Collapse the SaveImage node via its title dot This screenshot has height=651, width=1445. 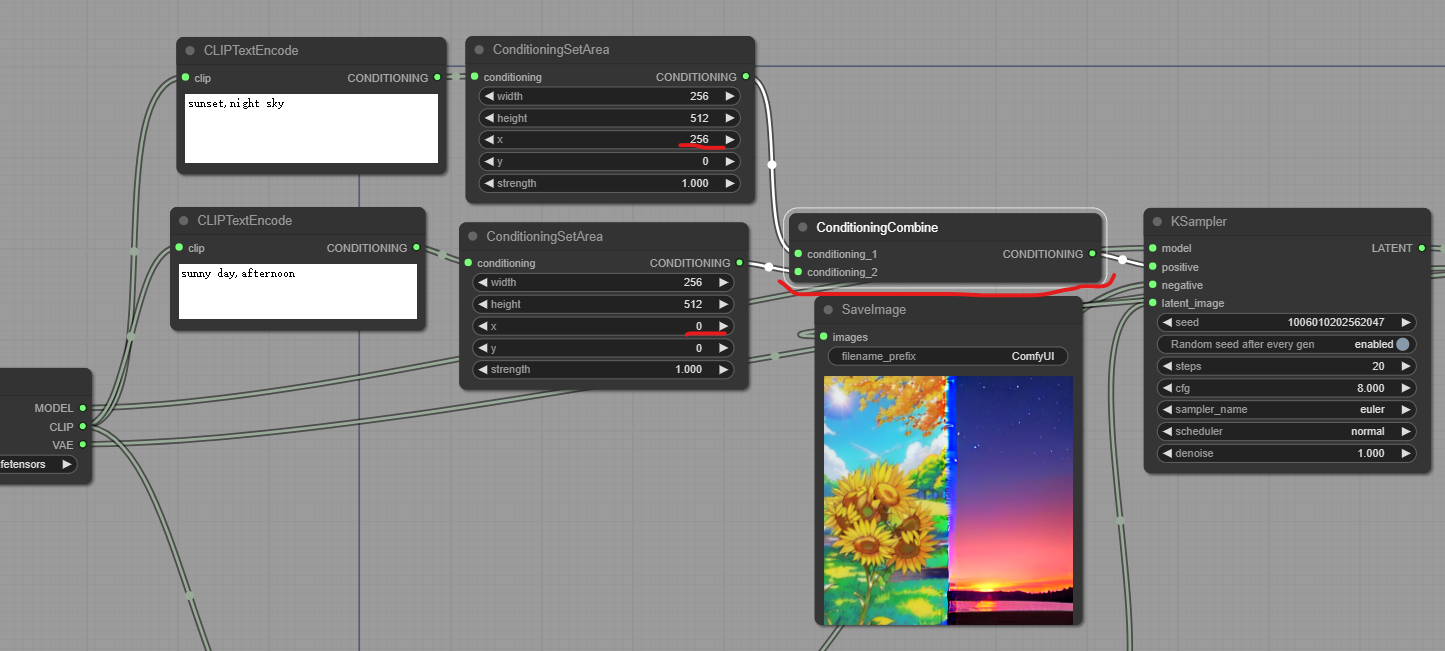coord(829,310)
